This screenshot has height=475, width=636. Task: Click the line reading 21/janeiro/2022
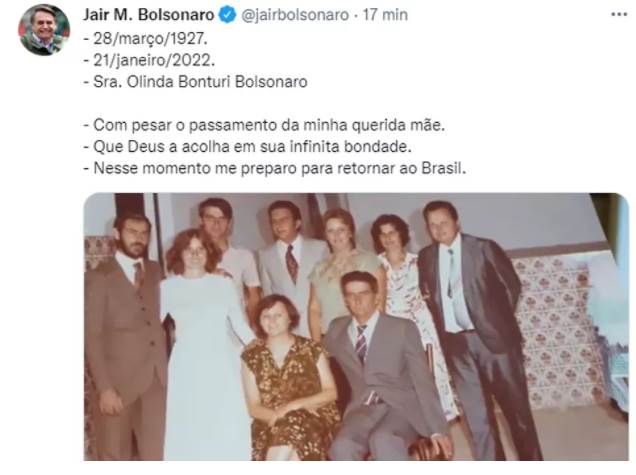click(x=149, y=60)
